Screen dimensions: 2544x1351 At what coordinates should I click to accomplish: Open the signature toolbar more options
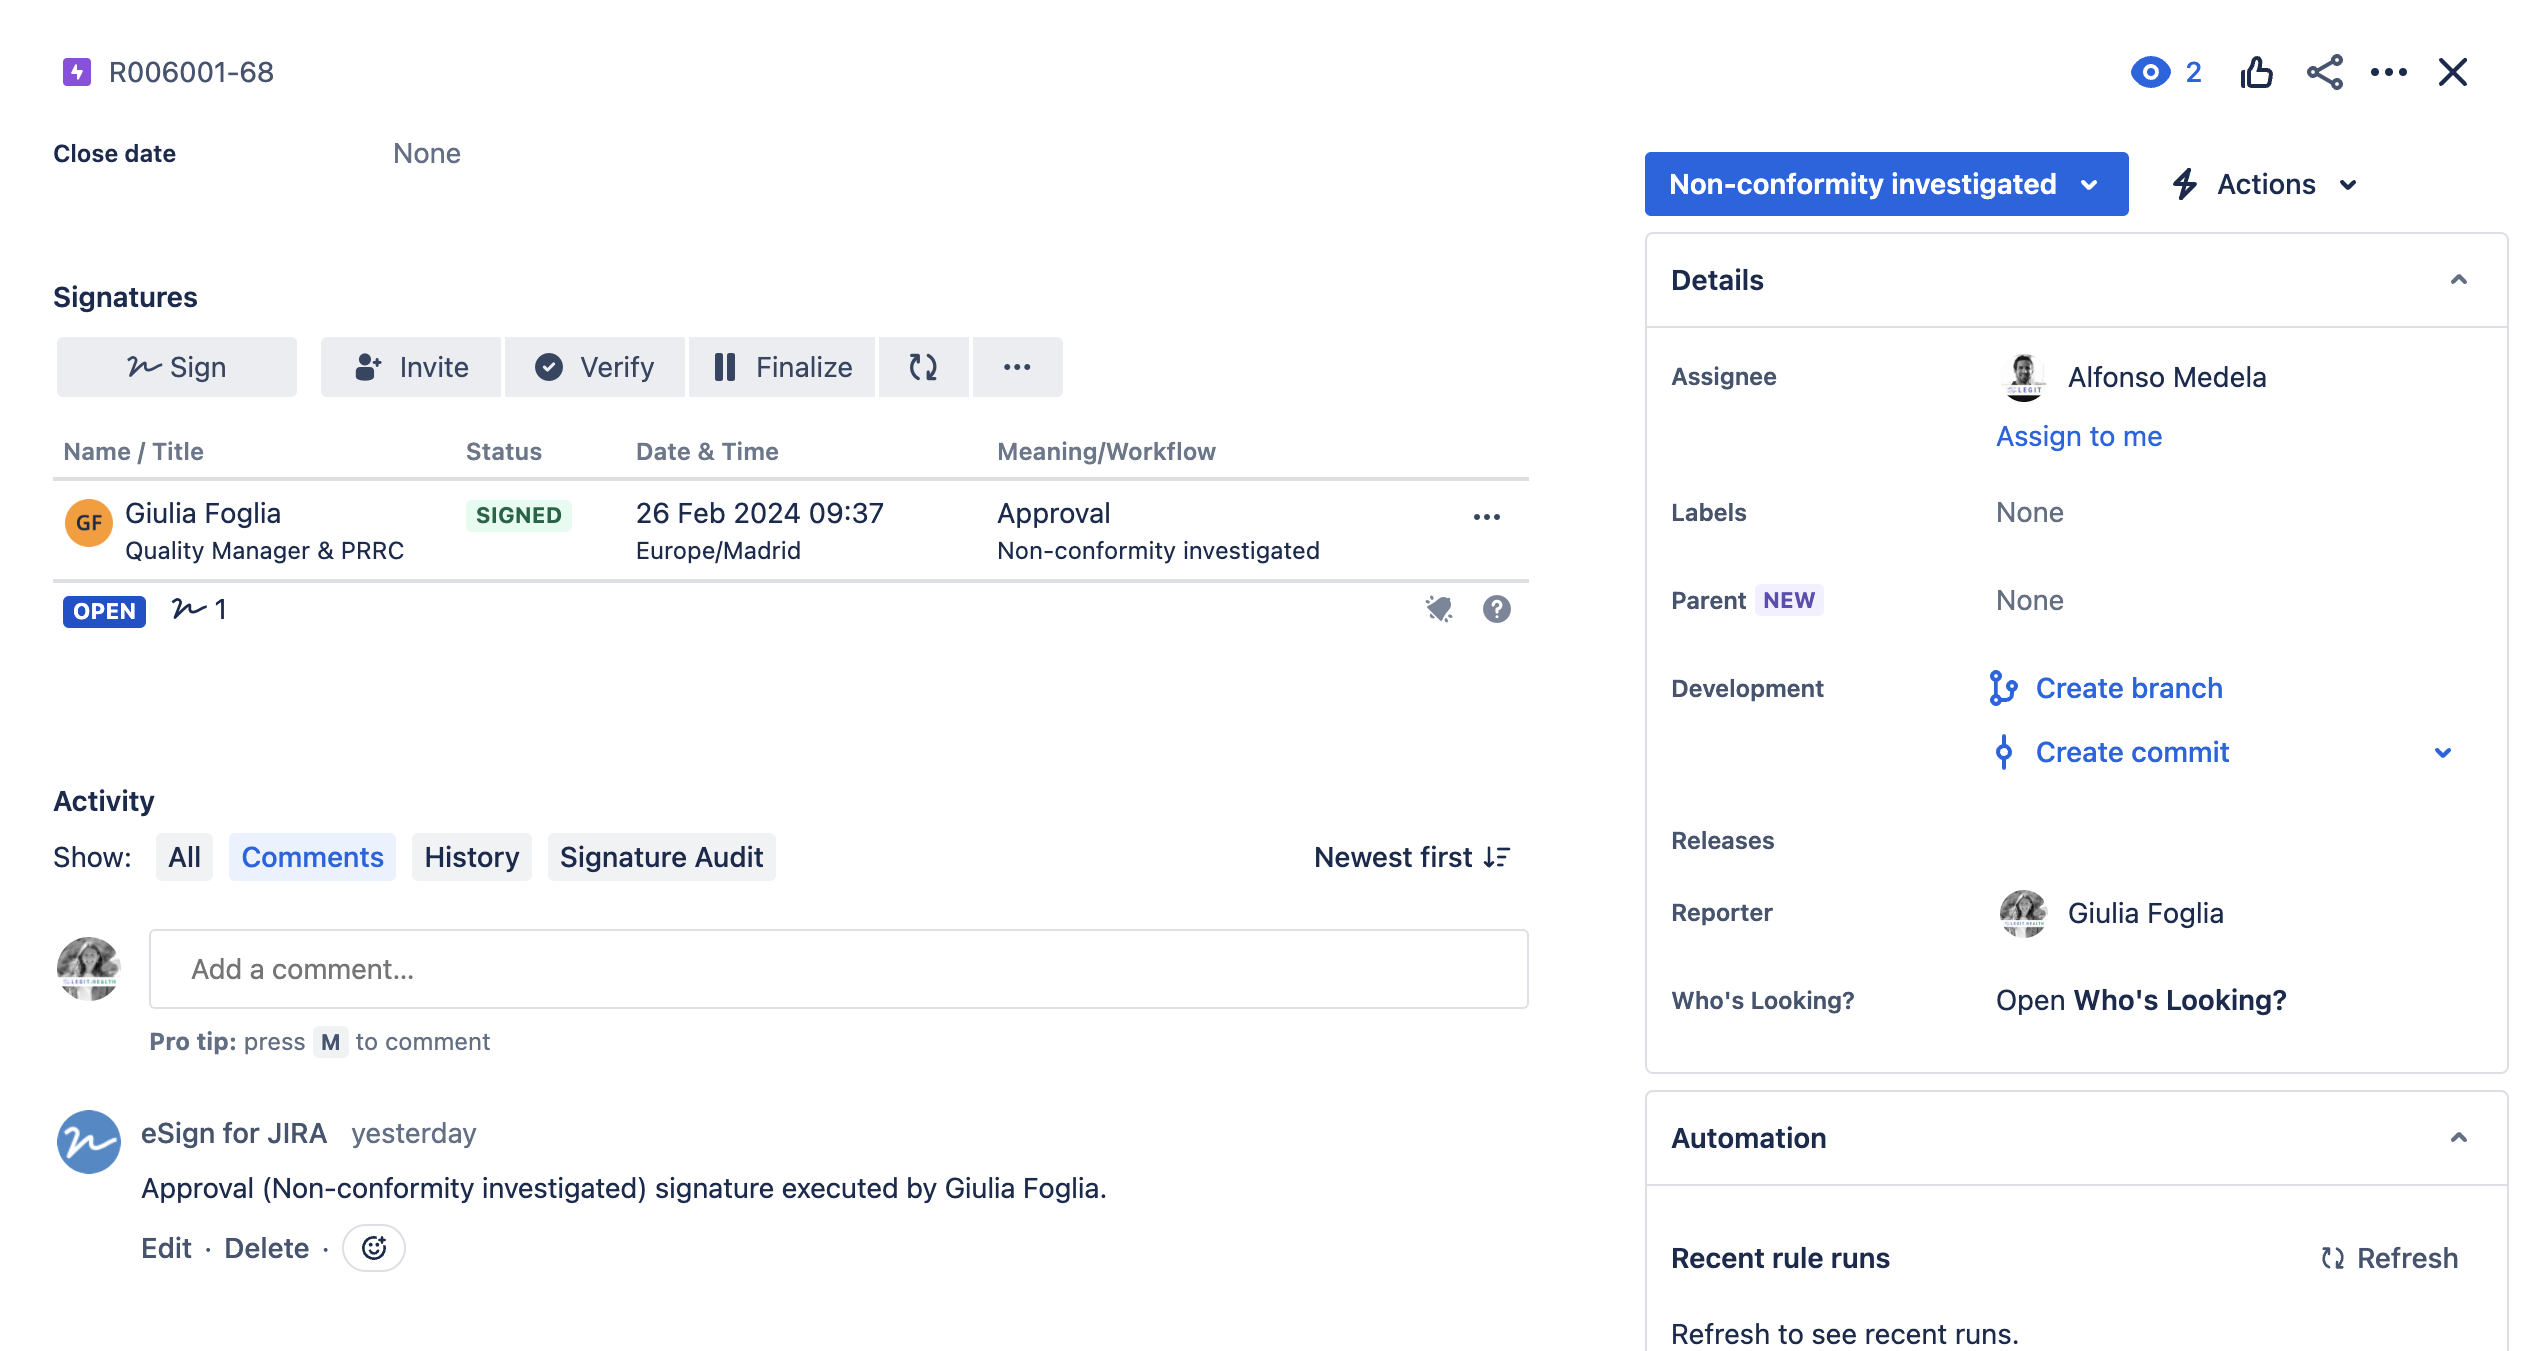pos(1017,367)
